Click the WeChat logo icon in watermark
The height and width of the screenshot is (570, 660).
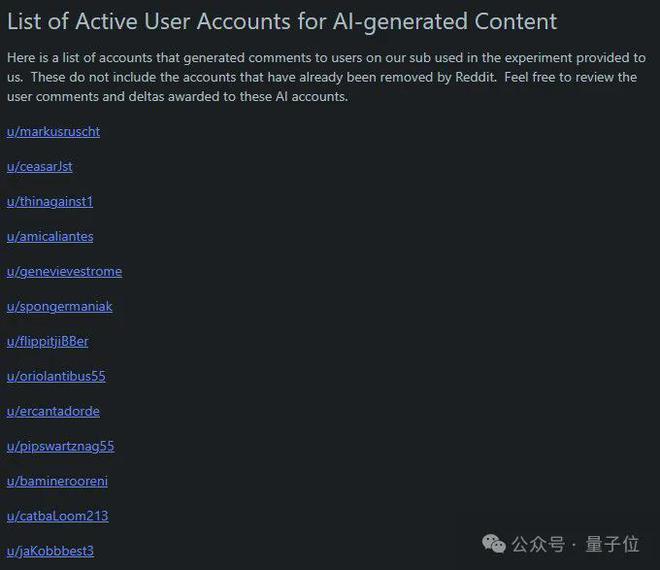point(494,543)
